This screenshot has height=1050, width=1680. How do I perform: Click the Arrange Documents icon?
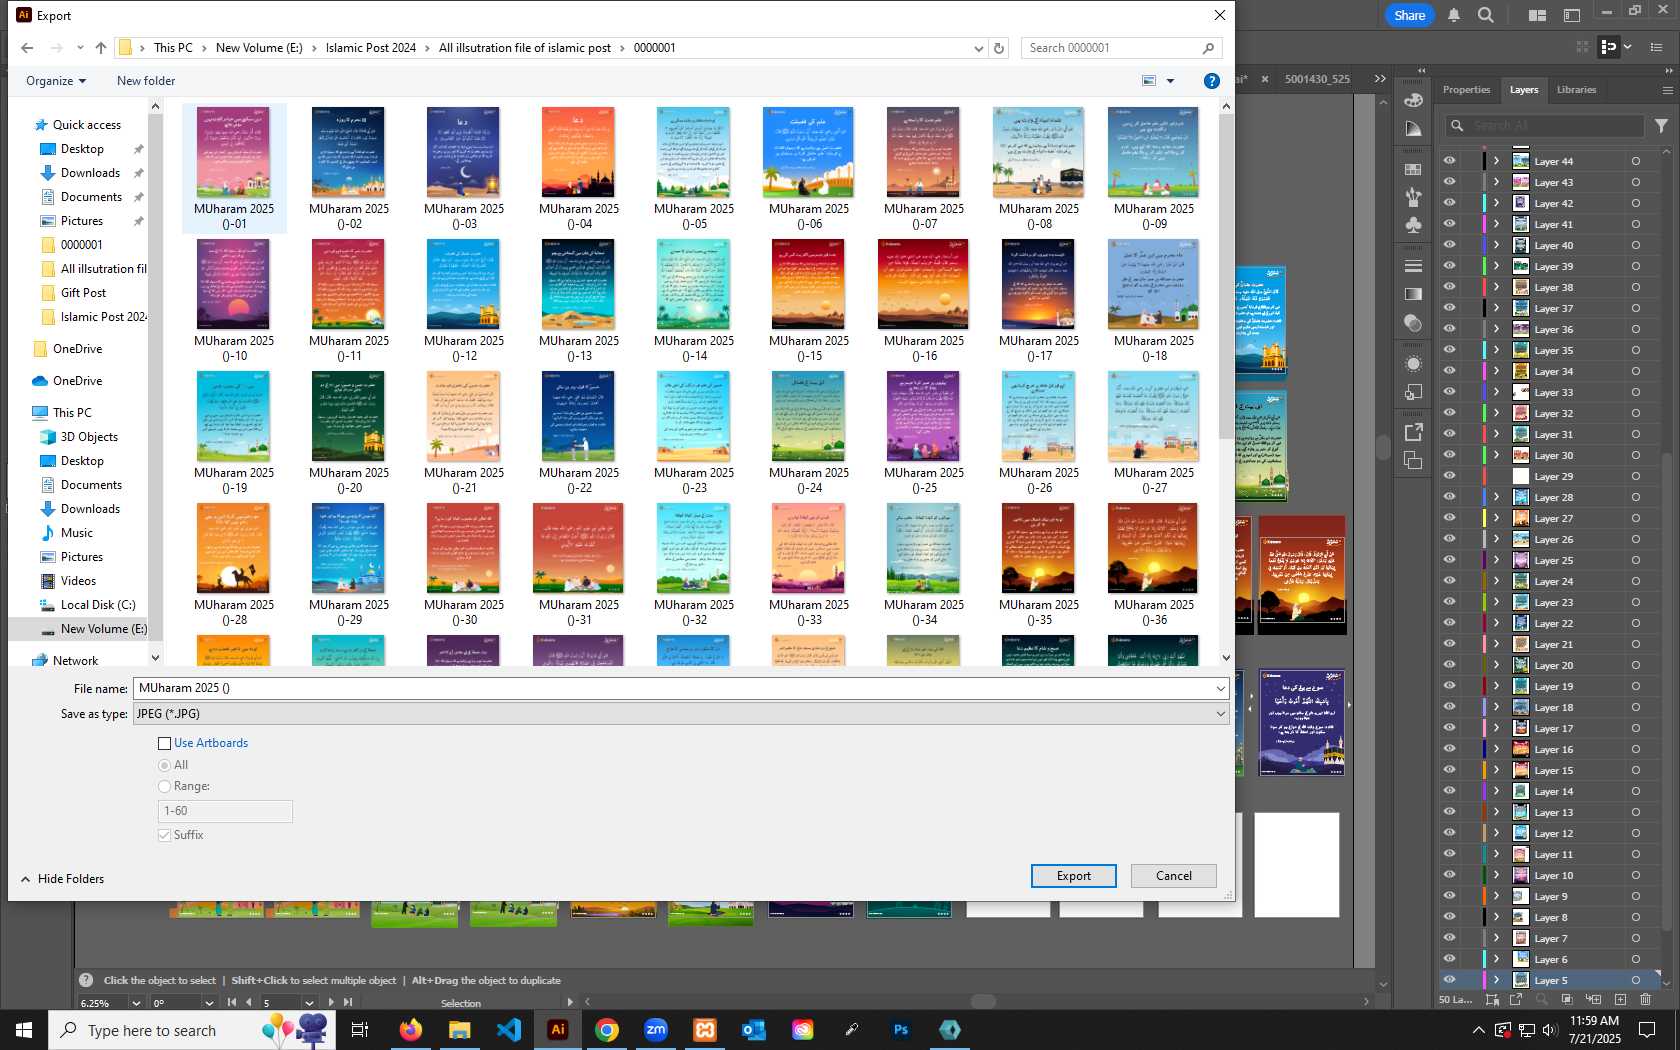tap(1537, 15)
